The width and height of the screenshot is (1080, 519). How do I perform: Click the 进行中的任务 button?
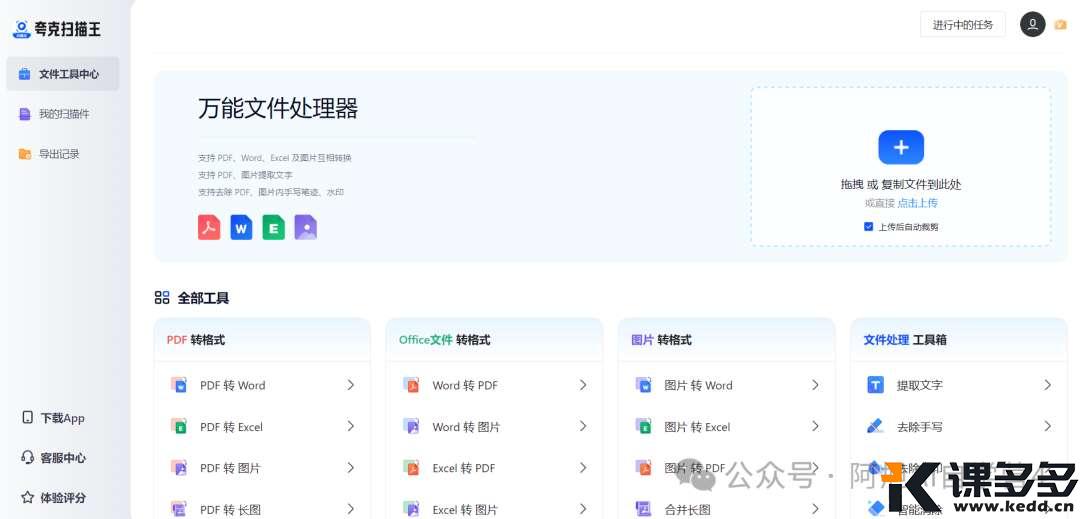point(962,25)
